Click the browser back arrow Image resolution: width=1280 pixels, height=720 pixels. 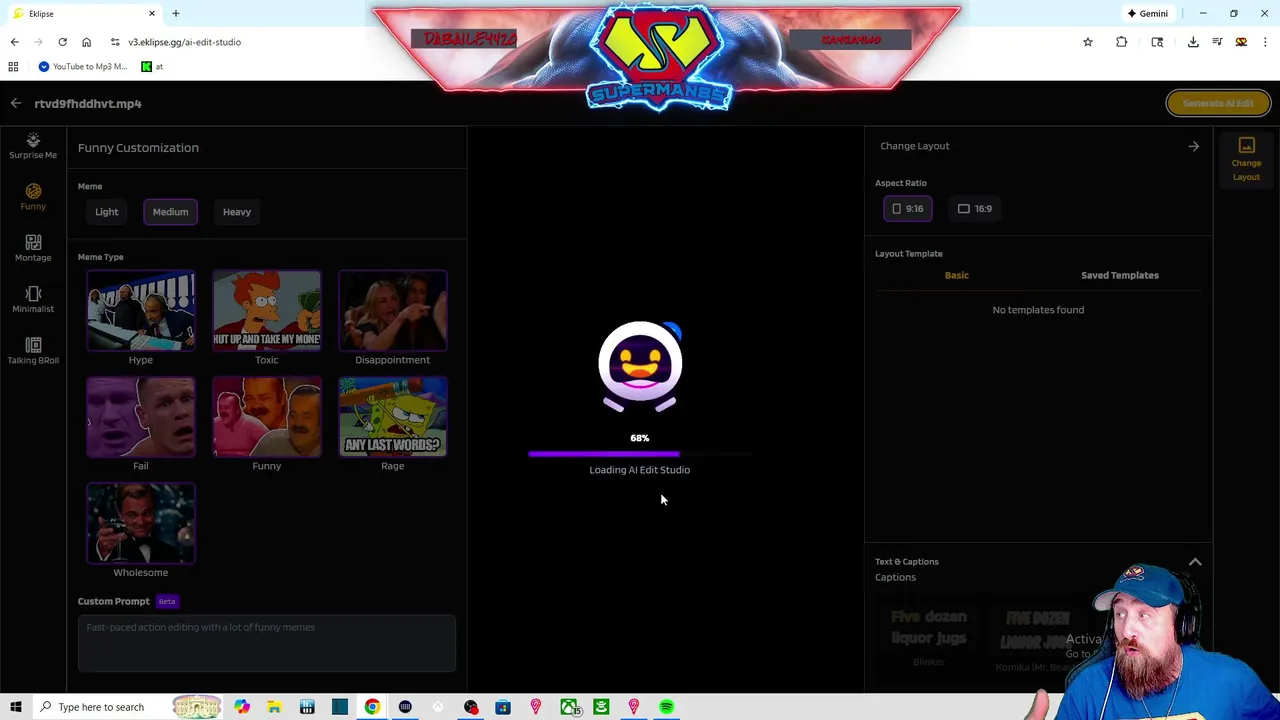click(x=14, y=42)
